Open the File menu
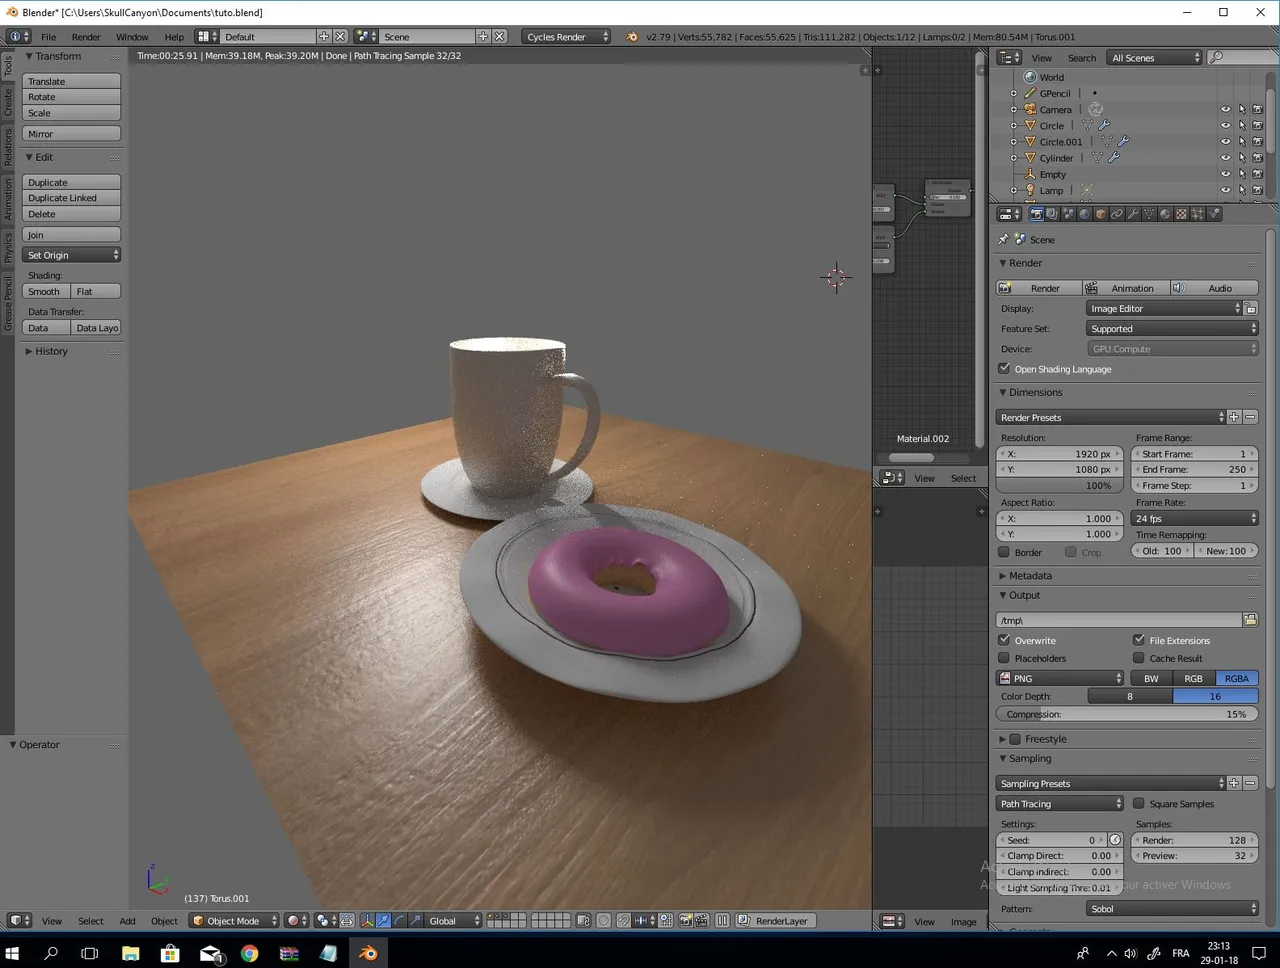The image size is (1280, 968). (x=48, y=37)
